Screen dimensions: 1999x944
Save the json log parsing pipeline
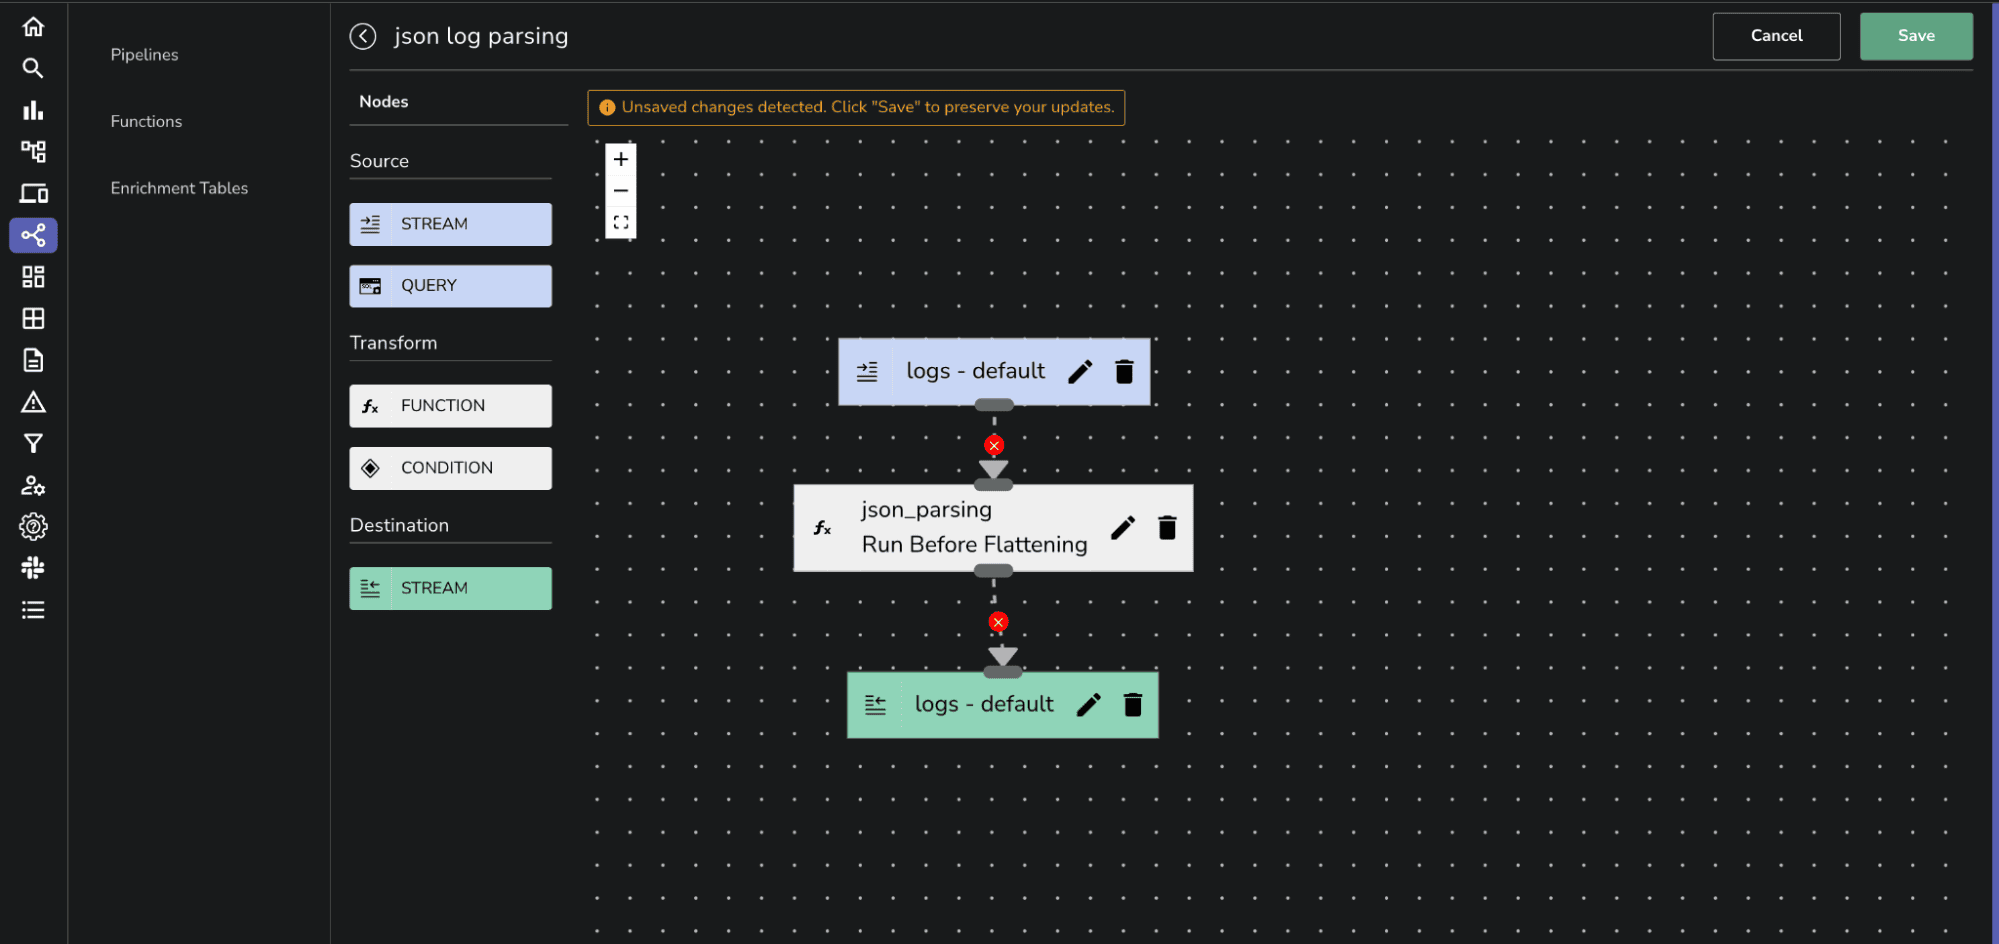(x=1915, y=35)
